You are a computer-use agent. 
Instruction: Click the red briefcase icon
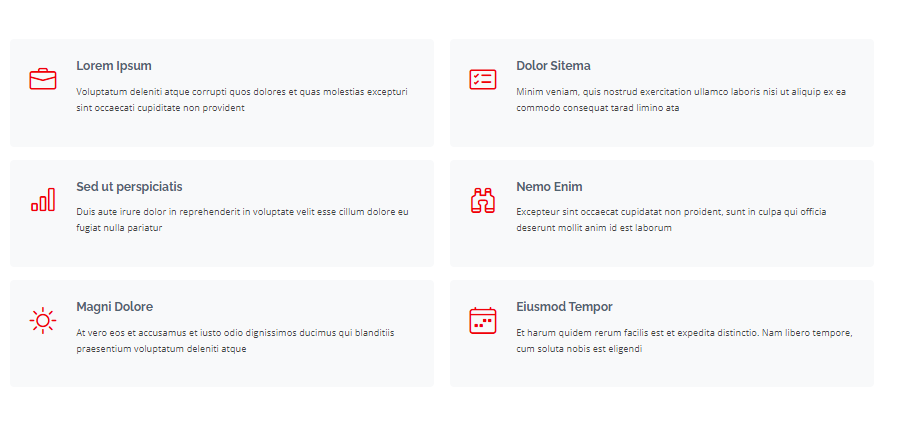click(x=43, y=78)
